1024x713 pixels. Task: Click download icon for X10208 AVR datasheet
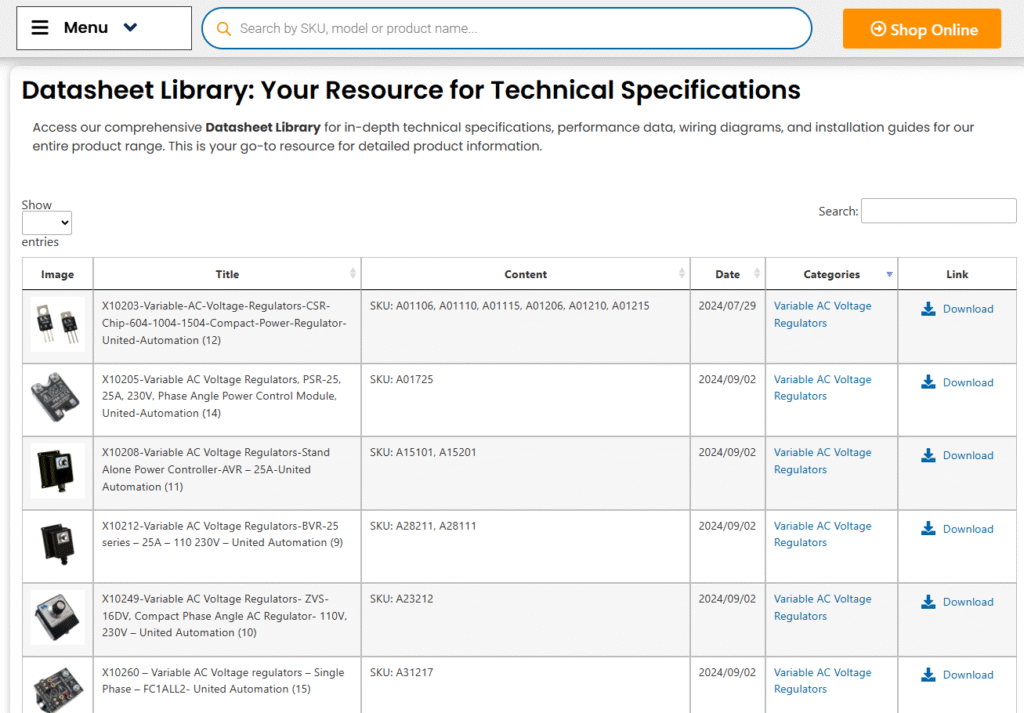[928, 455]
